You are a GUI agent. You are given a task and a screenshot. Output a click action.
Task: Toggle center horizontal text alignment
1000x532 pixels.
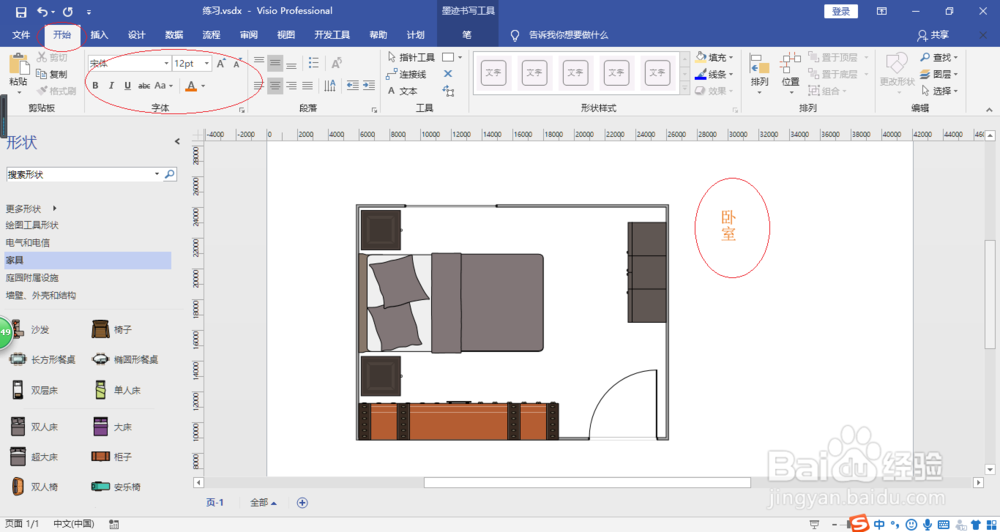(275, 85)
